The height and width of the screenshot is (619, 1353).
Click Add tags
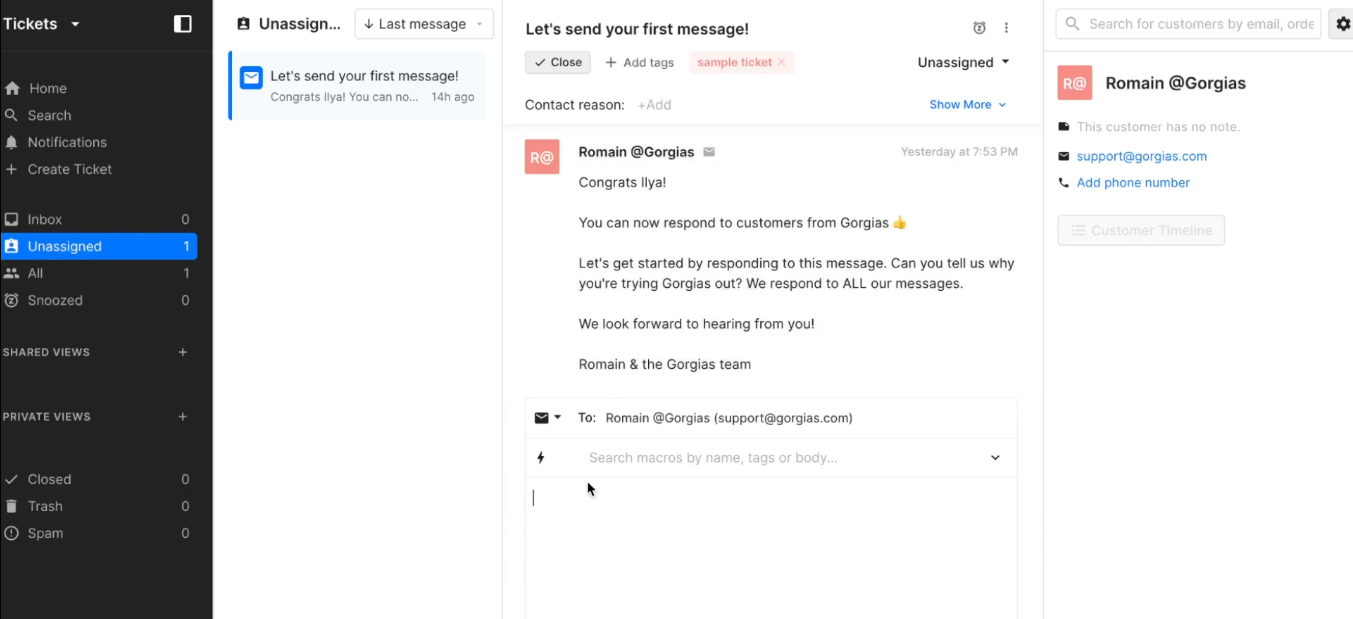[640, 62]
